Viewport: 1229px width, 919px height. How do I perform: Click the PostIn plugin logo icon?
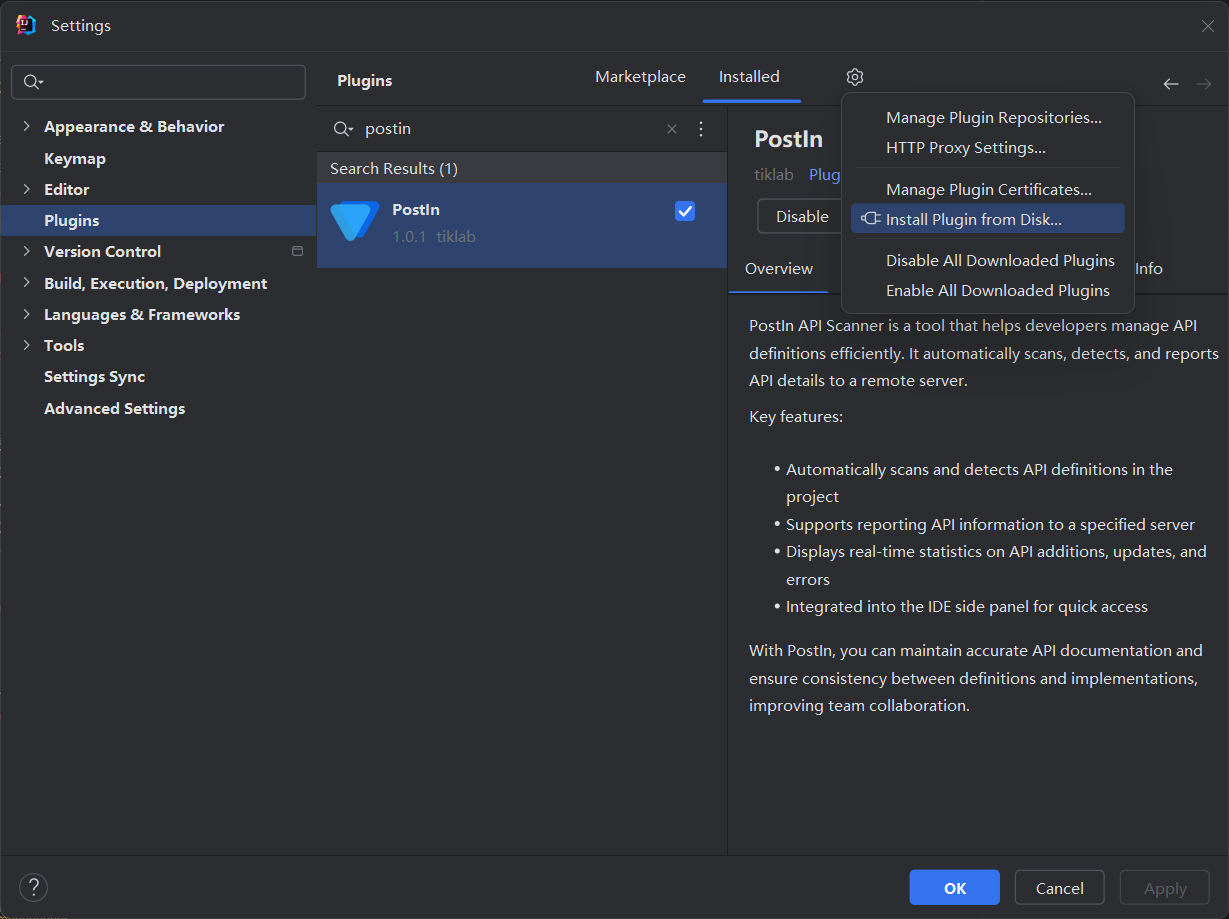pos(355,221)
